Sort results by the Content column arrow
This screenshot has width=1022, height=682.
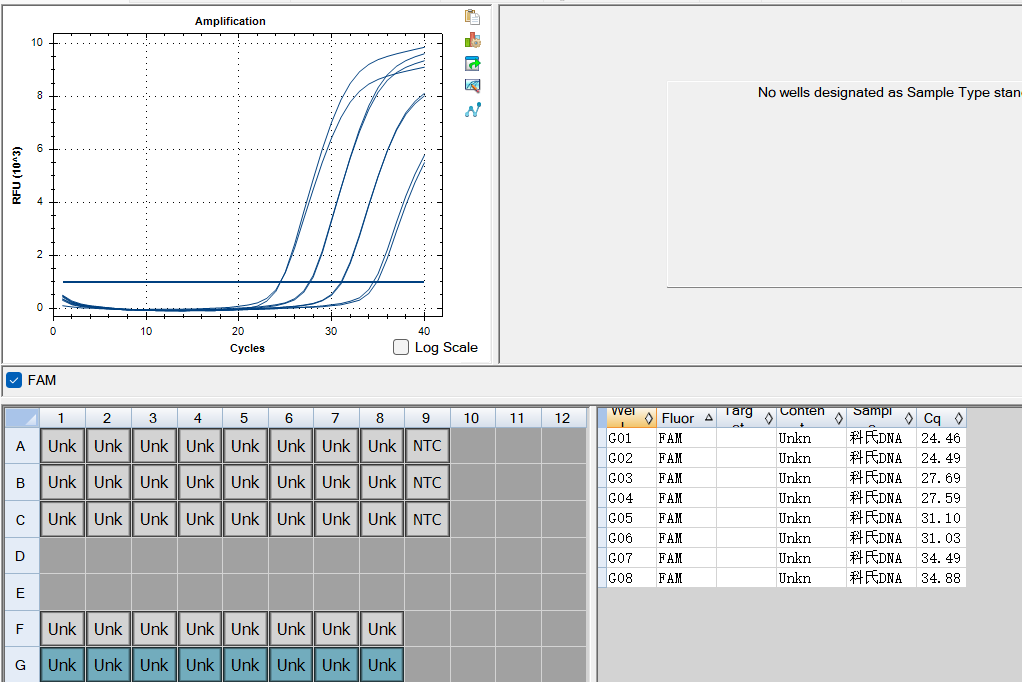[839, 419]
